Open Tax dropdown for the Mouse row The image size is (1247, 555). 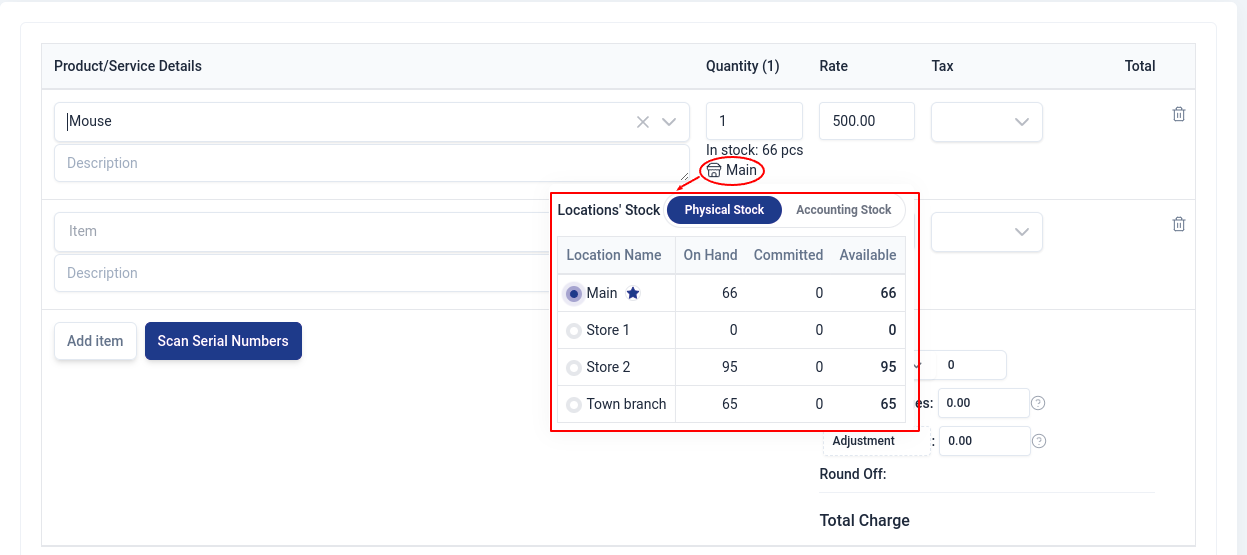point(986,122)
